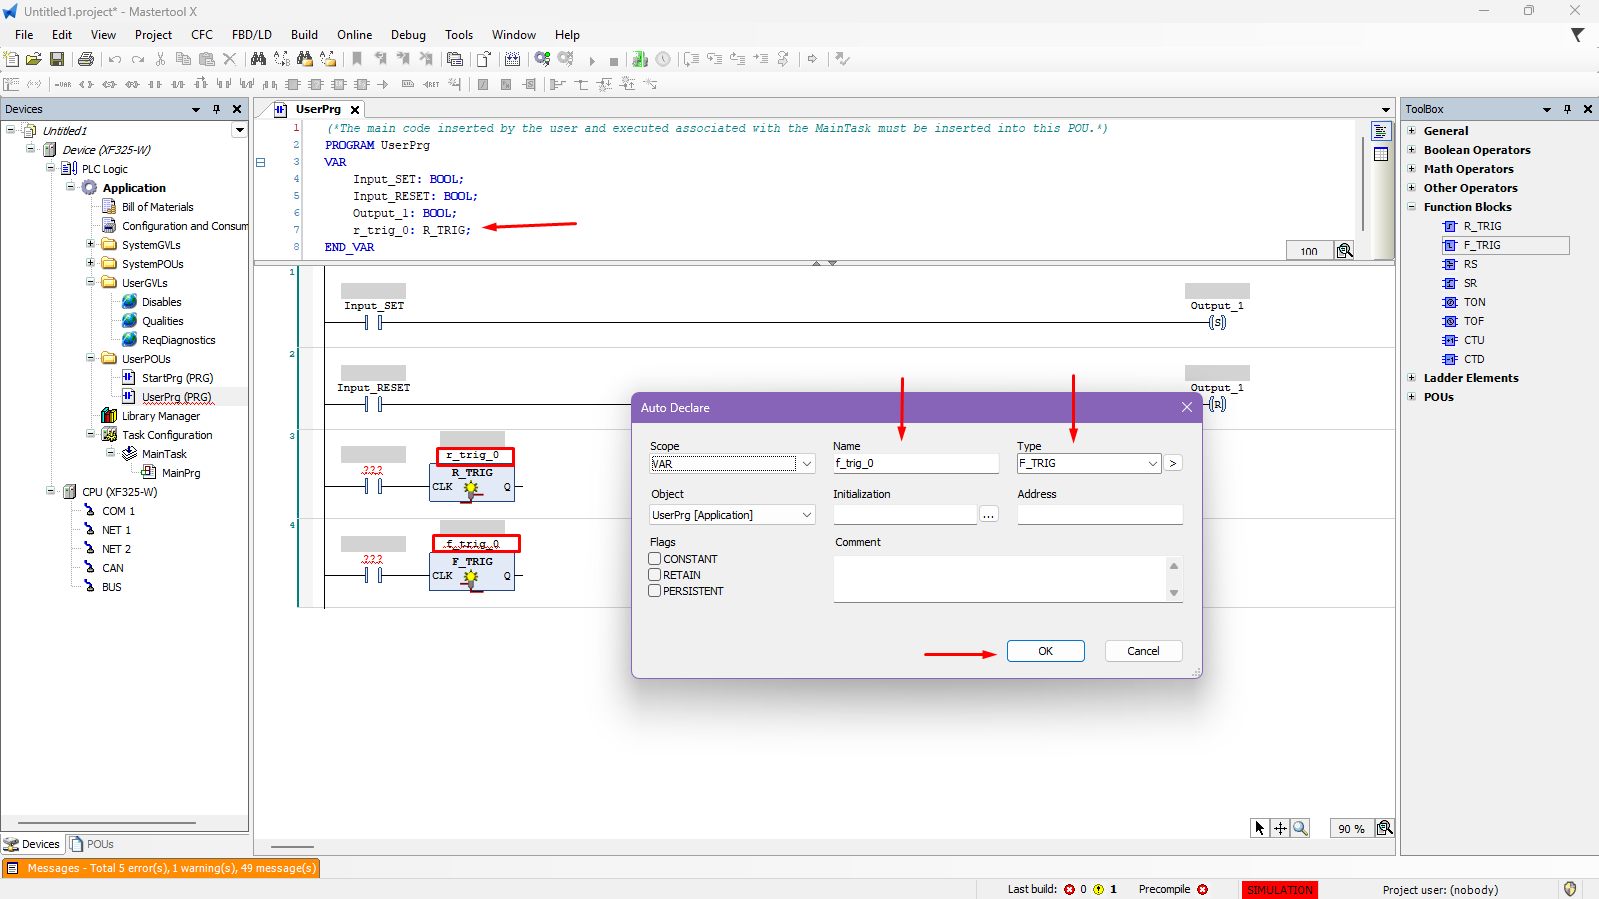Click the Comment box vertical scrollbar
This screenshot has height=899, width=1599.
pos(1174,579)
